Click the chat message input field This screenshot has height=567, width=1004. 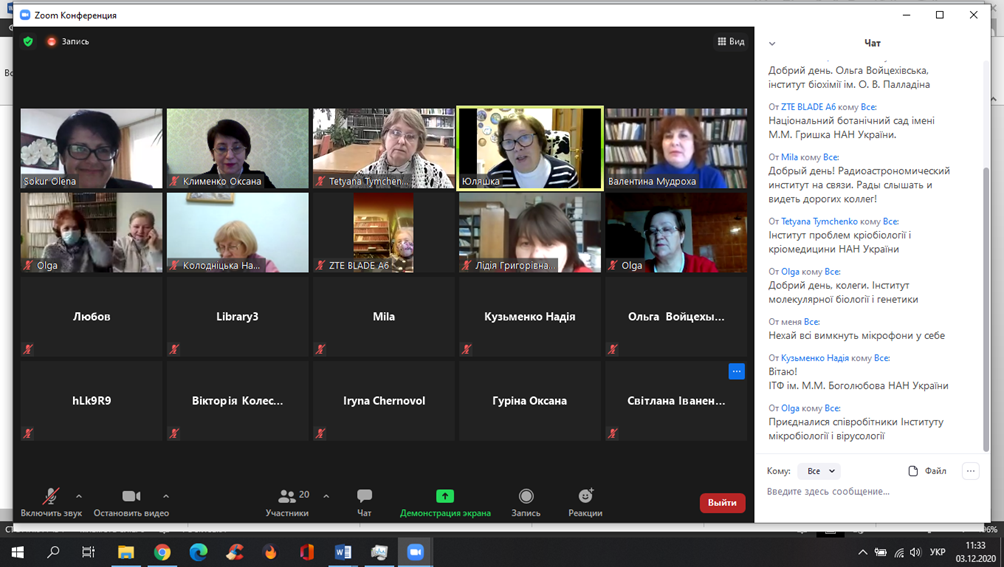point(860,492)
